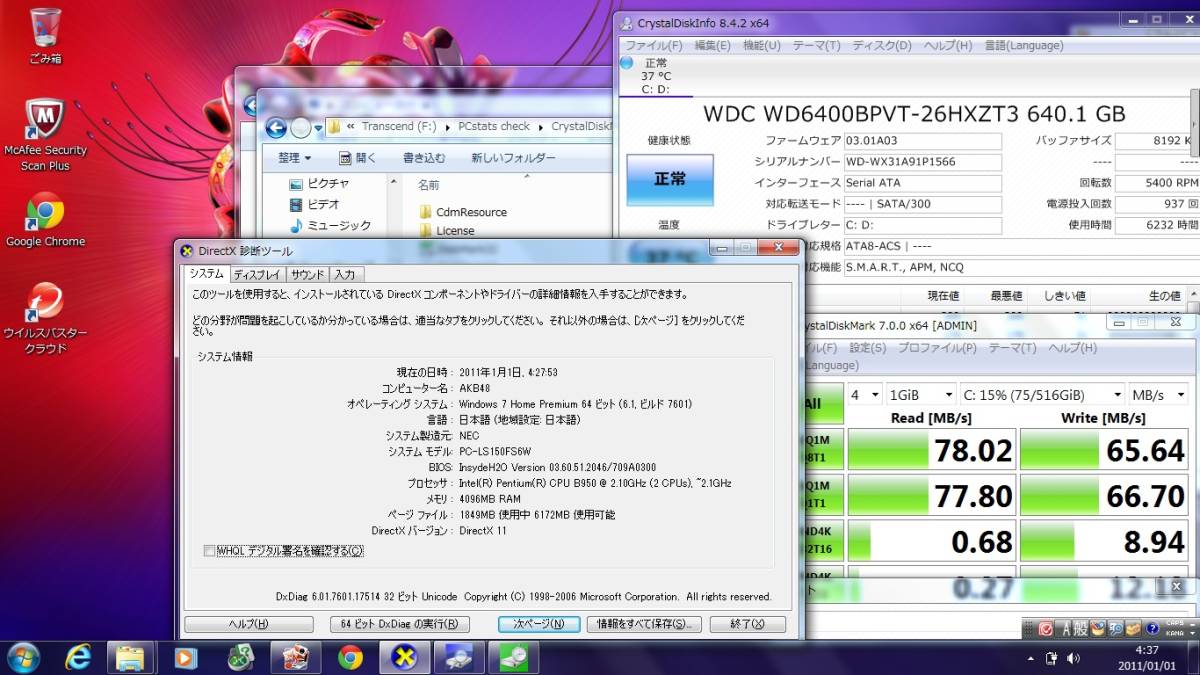Screen dimensions: 1200x675
Task: Click the IME red circle icon
Action: click(x=1046, y=629)
